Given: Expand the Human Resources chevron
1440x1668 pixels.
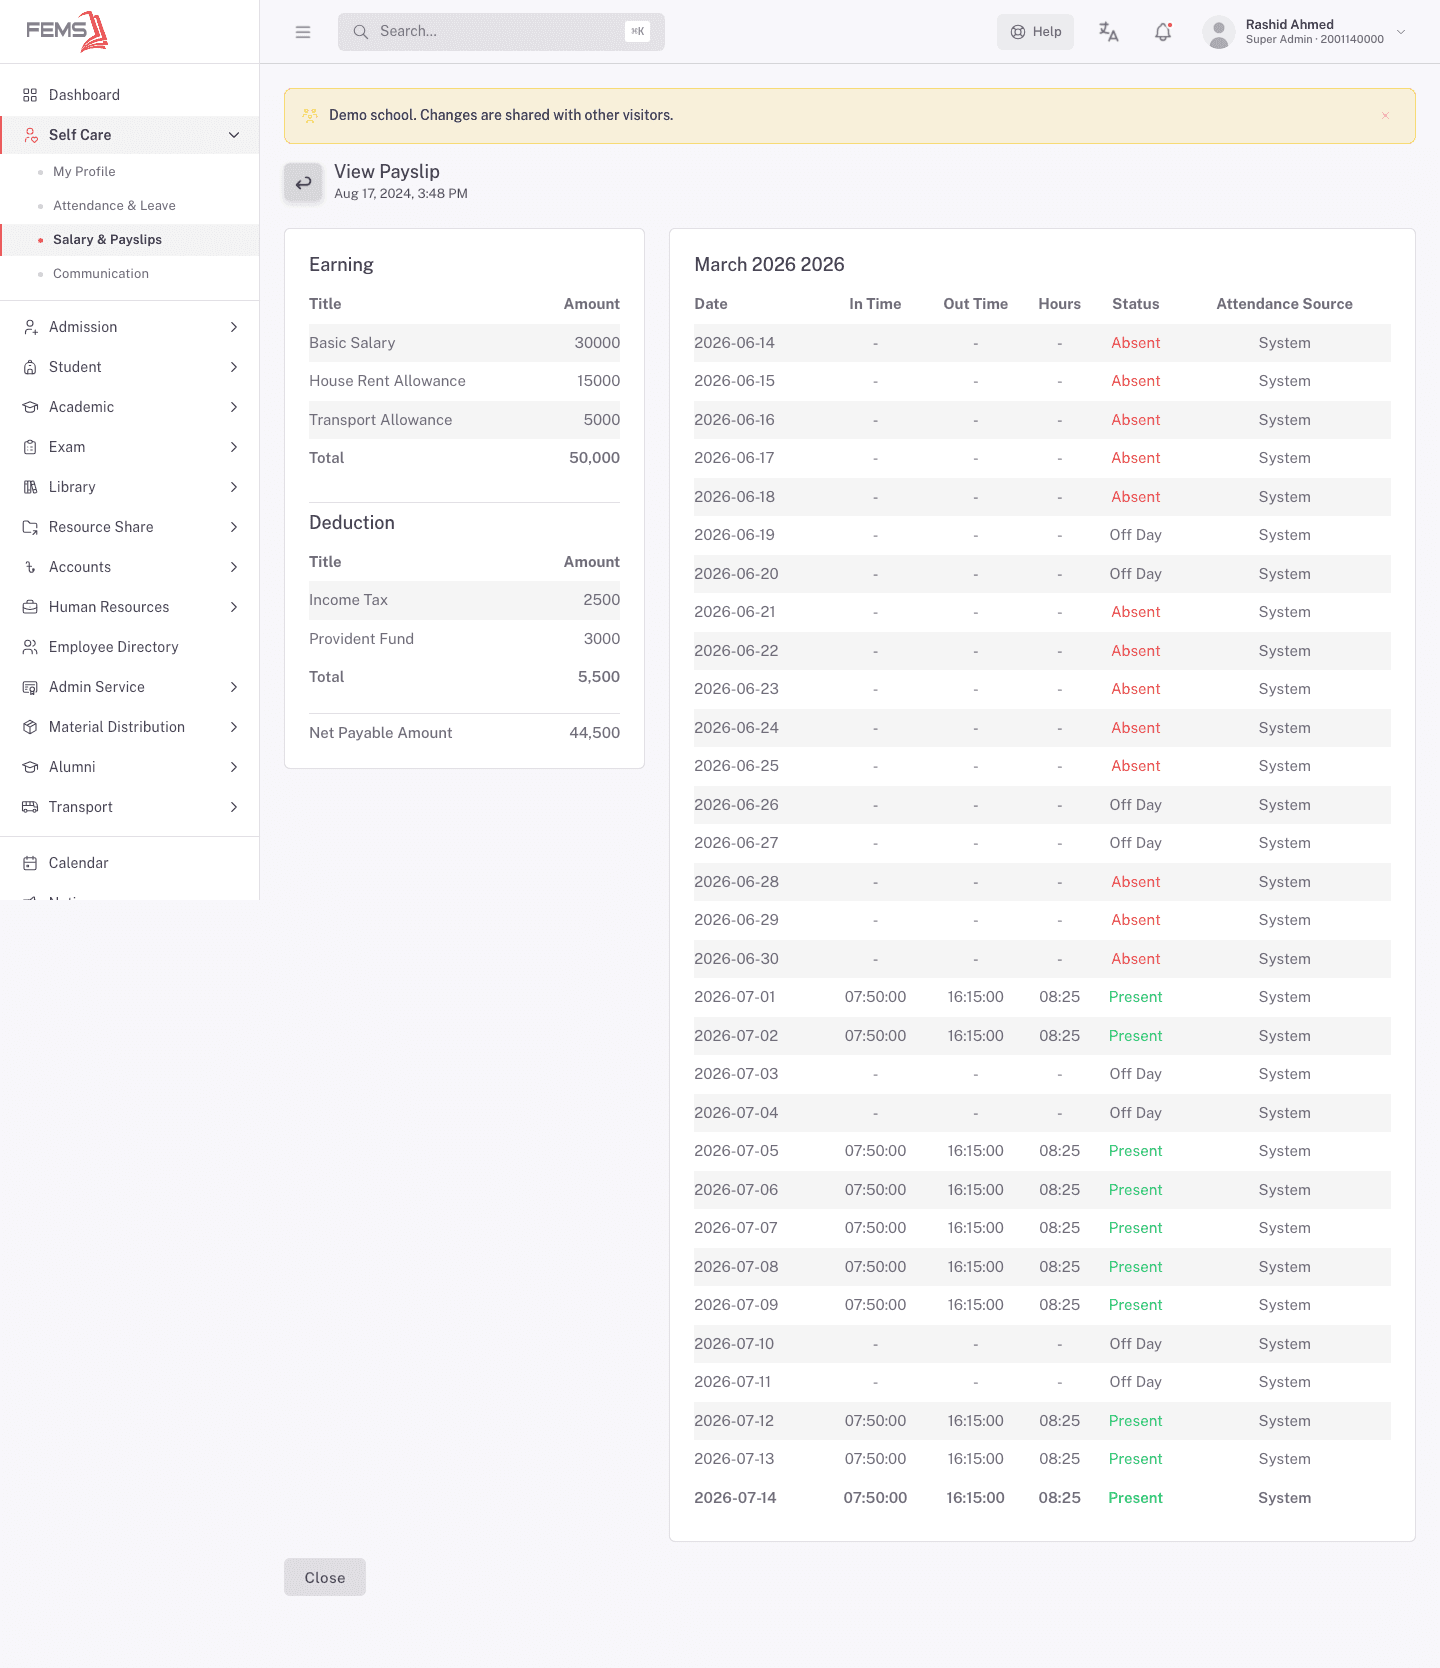Looking at the screenshot, I should [234, 607].
